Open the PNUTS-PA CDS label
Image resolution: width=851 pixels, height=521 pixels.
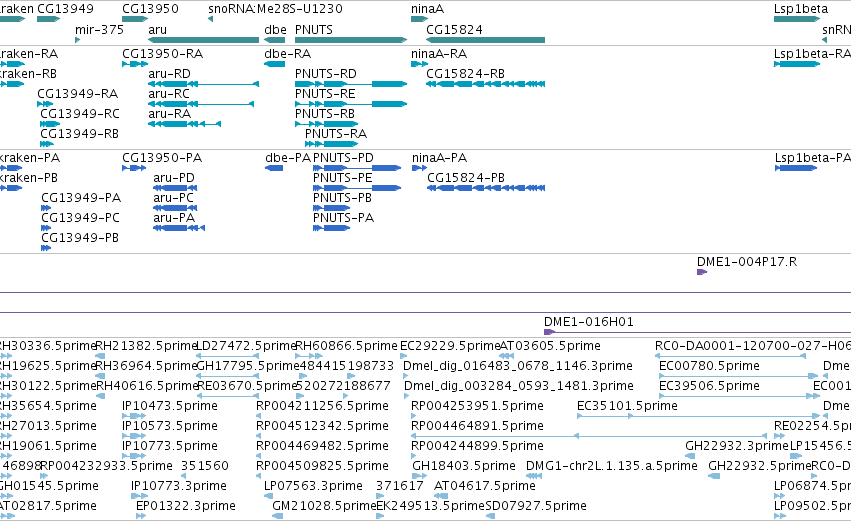pos(343,218)
